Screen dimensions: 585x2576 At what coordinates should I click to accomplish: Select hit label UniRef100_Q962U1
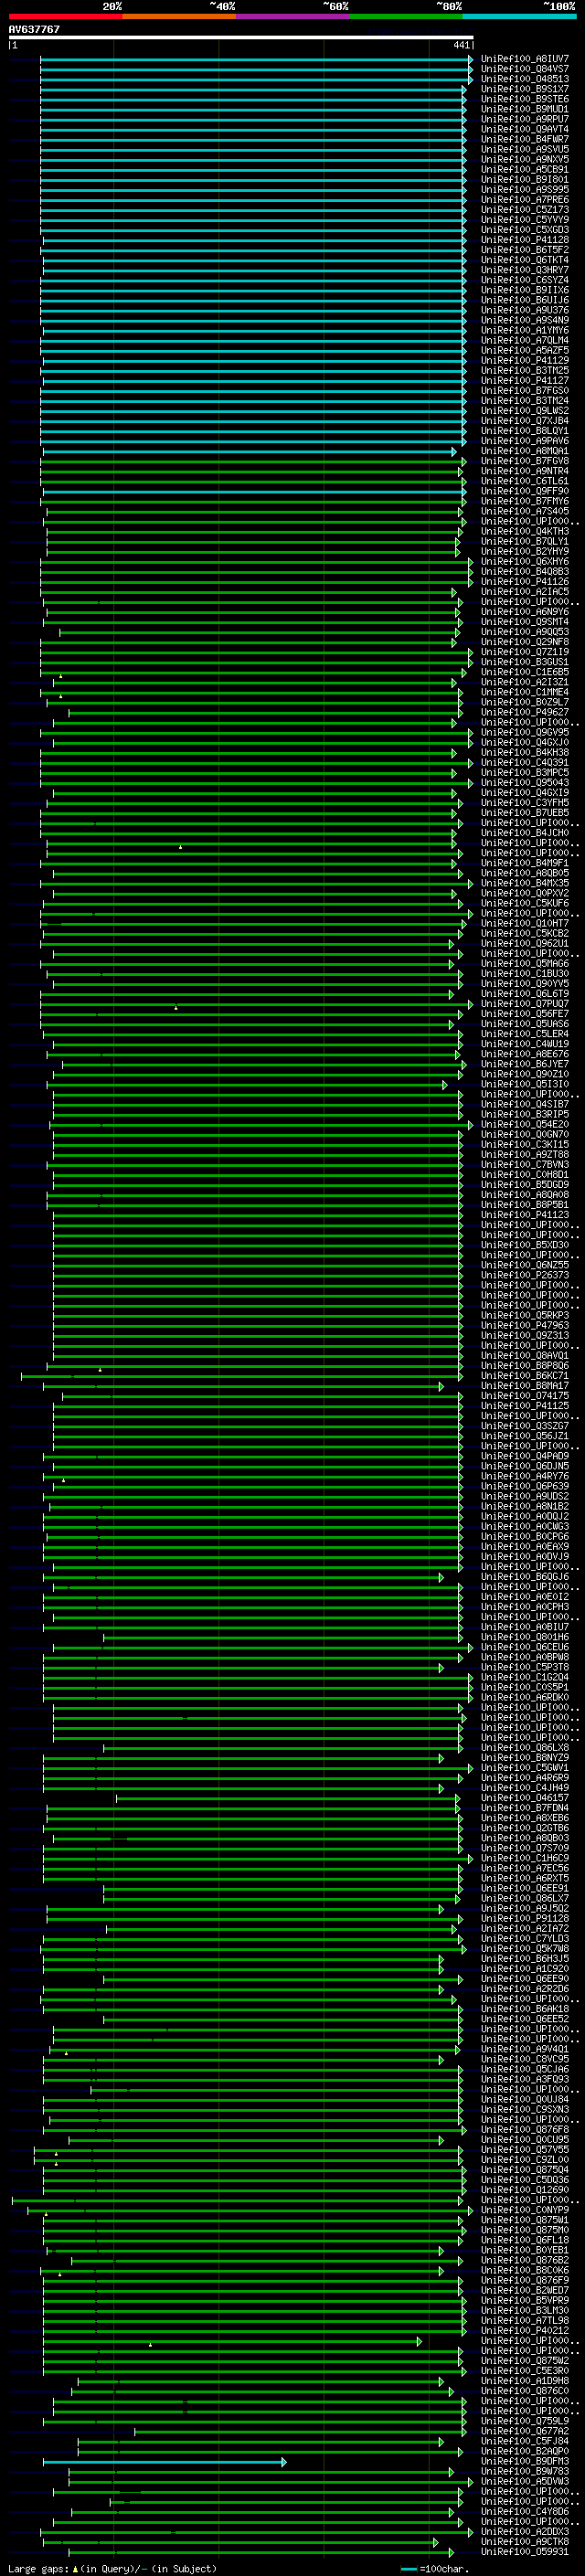[525, 943]
